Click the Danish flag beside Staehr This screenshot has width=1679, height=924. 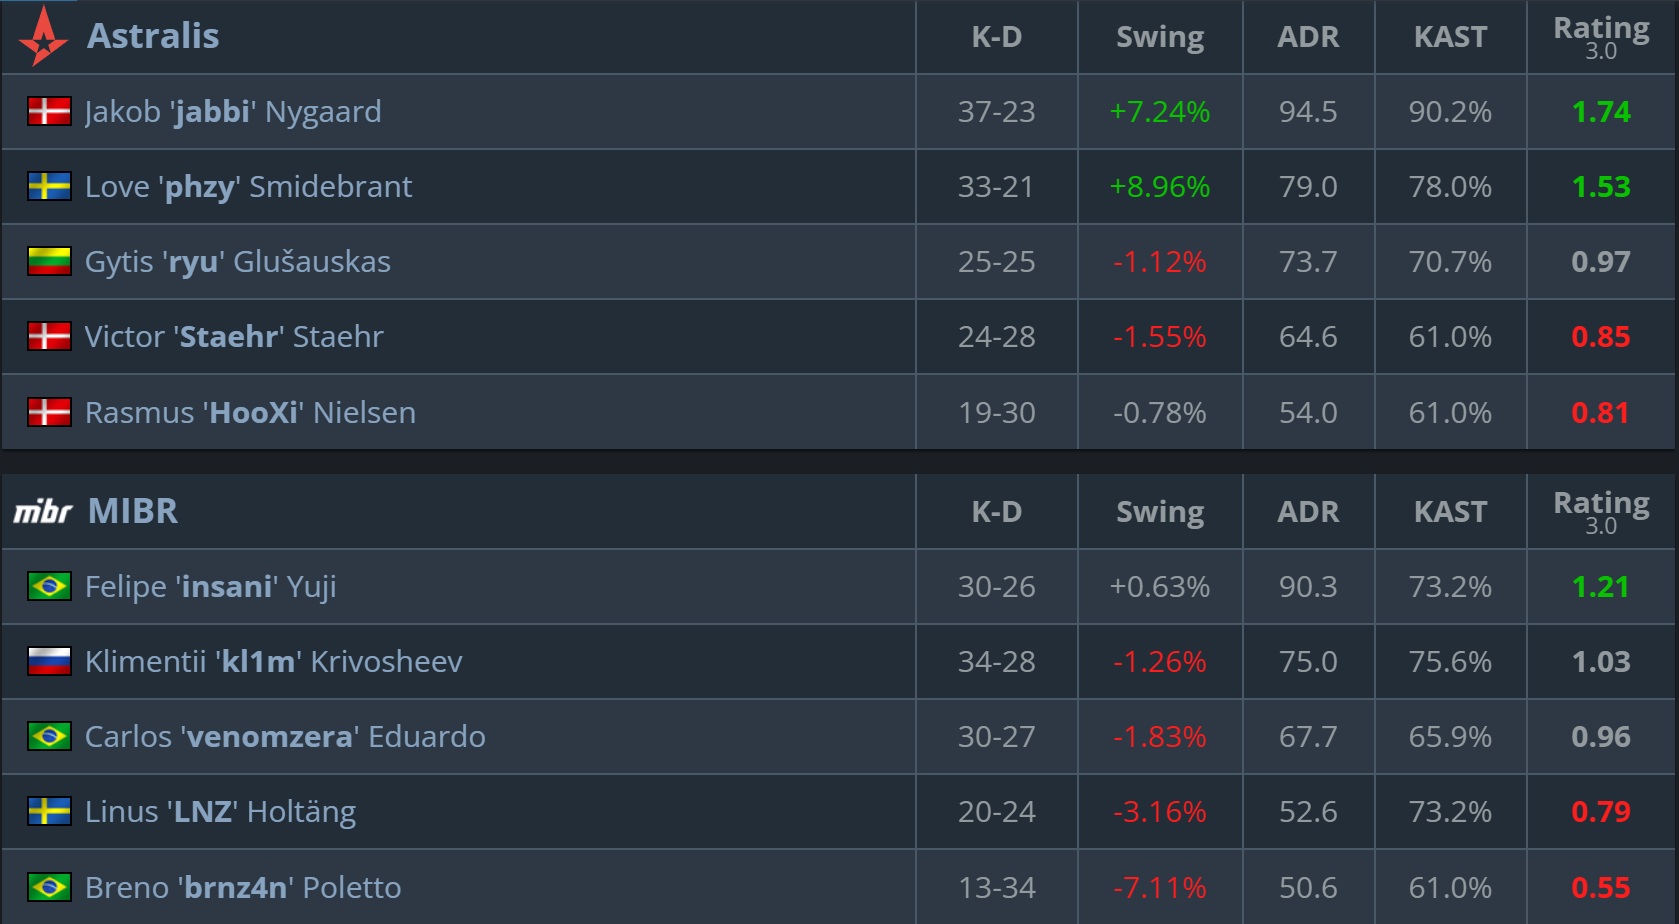[49, 337]
